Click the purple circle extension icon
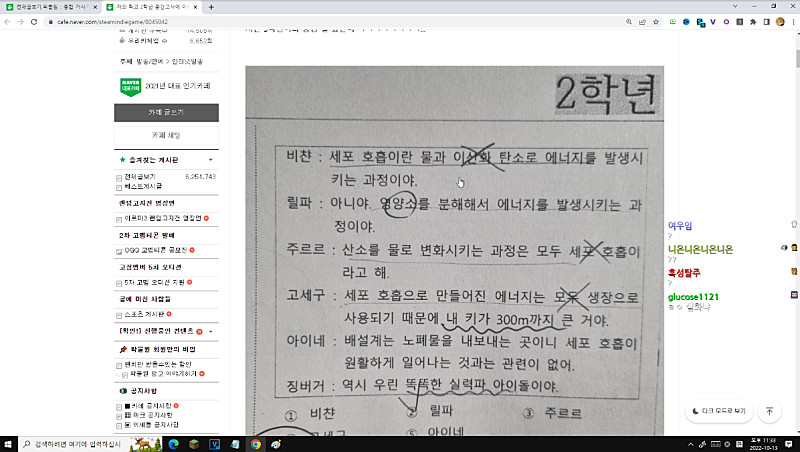This screenshot has height=452, width=800. tap(726, 22)
